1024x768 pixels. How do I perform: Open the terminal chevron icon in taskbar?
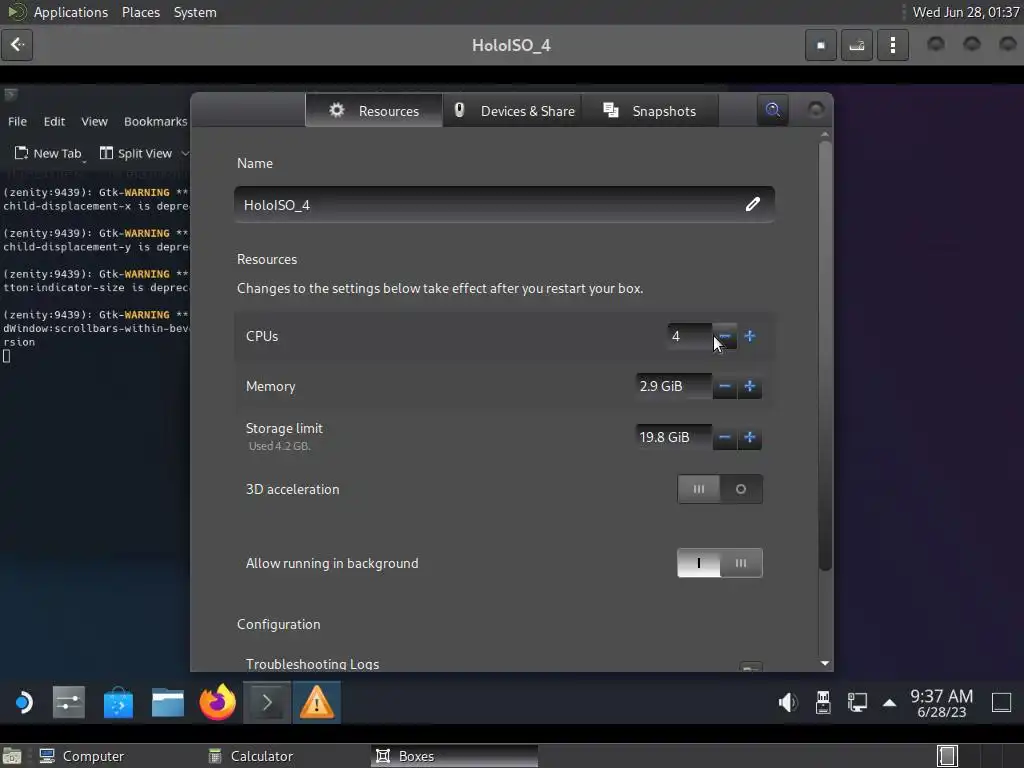pyautogui.click(x=267, y=703)
